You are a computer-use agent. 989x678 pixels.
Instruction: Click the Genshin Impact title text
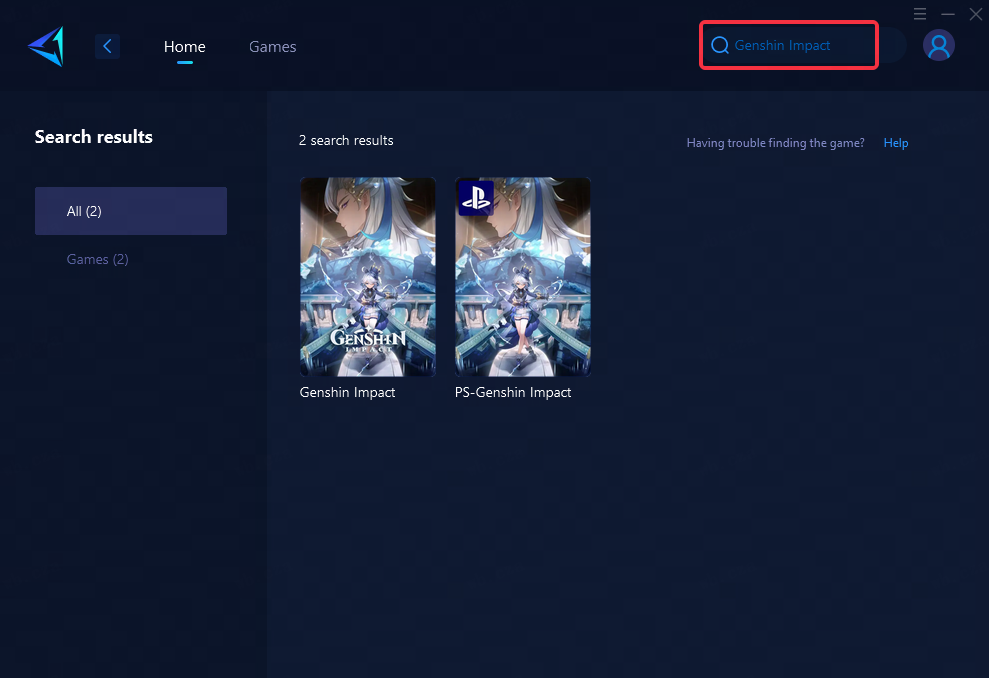click(348, 392)
